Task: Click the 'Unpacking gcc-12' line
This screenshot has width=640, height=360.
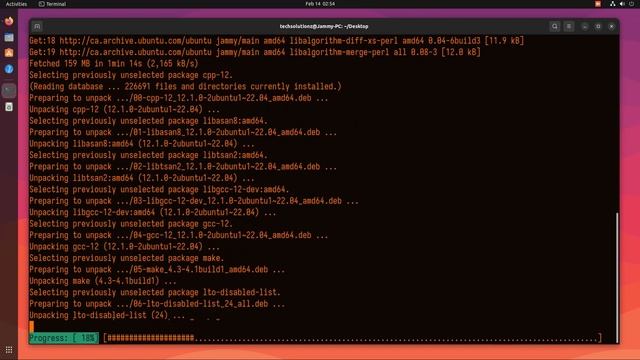Action: 124,247
